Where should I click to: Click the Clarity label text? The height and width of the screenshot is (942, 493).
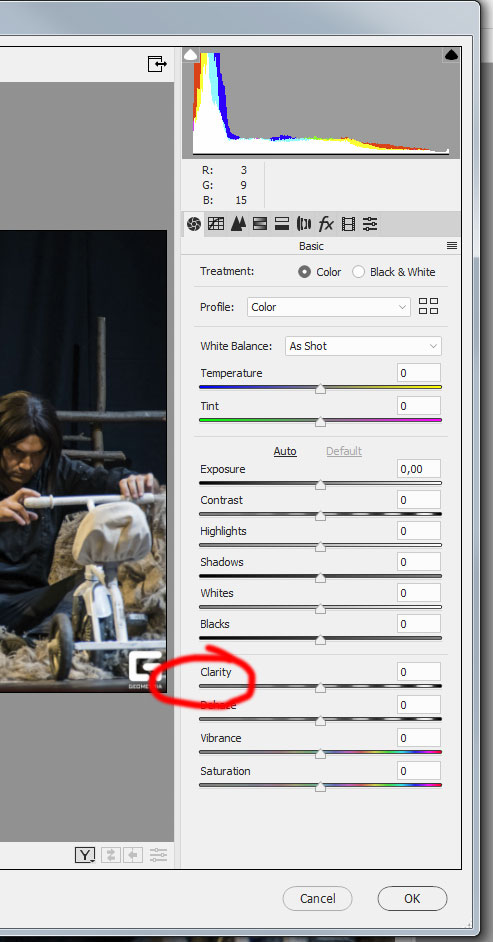pos(216,672)
